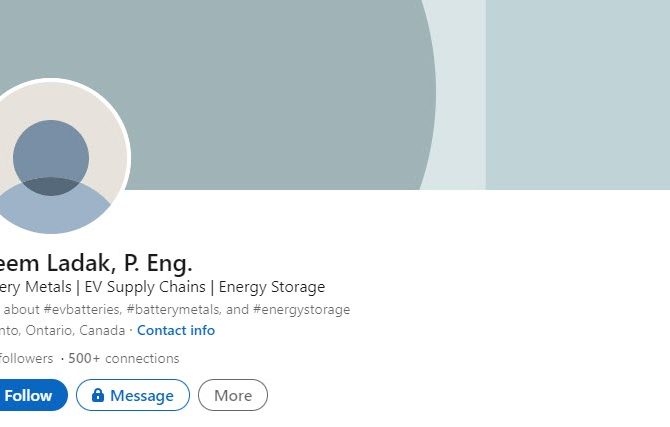
Task: Open the Message button
Action: (133, 395)
